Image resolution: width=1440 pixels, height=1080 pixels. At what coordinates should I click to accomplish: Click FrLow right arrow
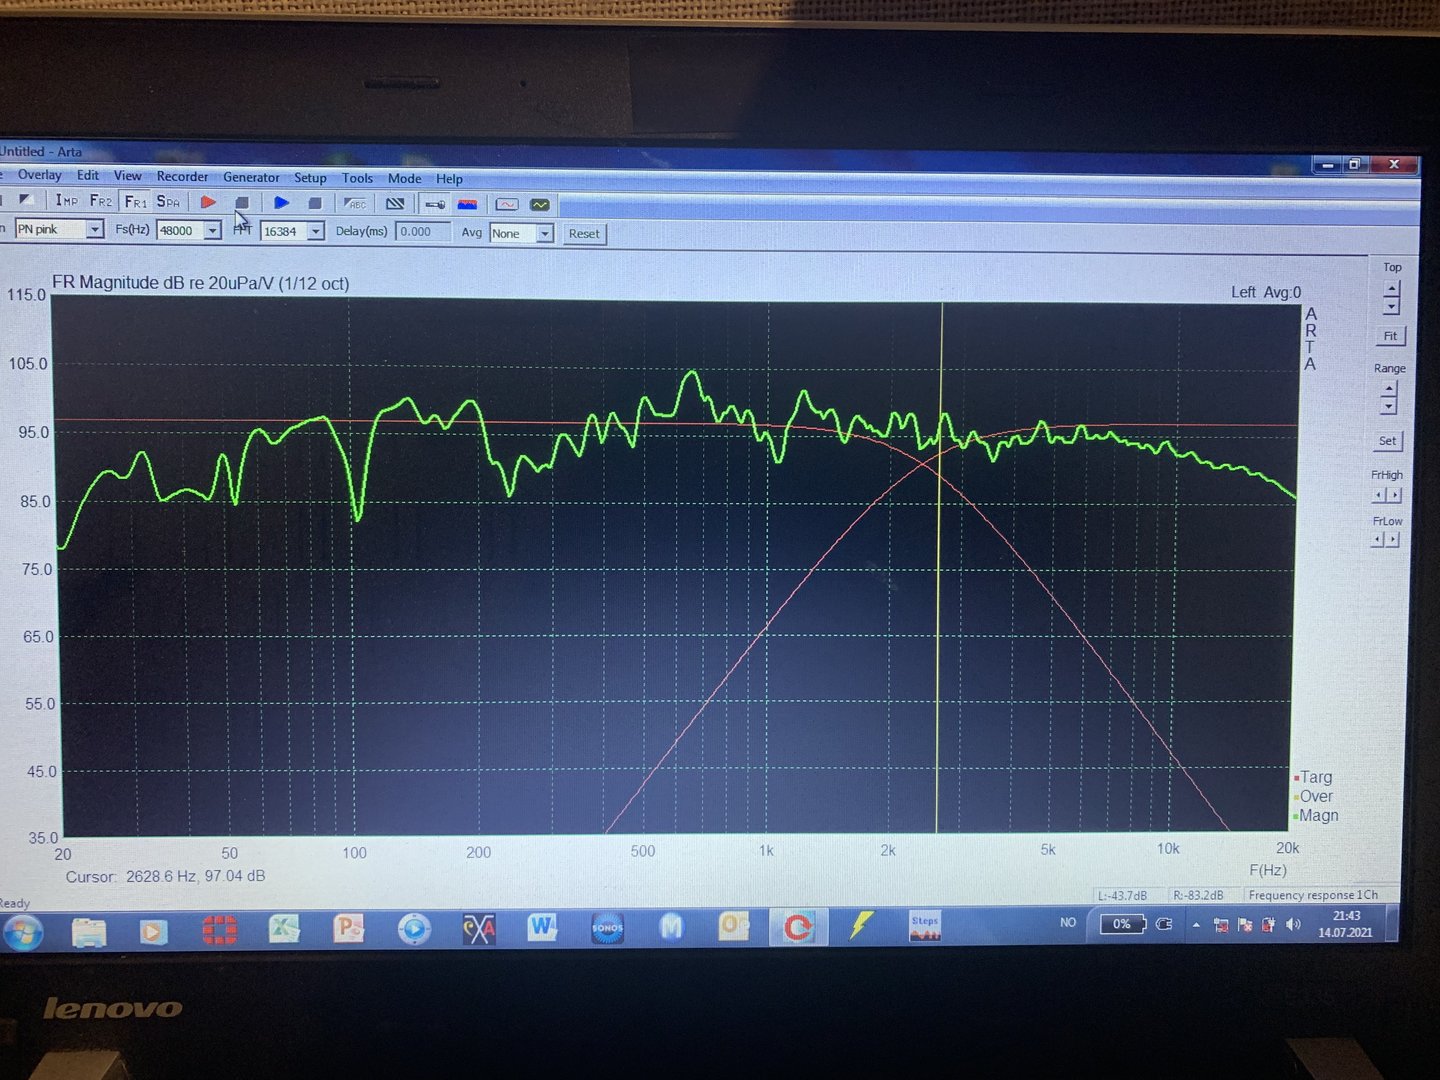(x=1394, y=540)
